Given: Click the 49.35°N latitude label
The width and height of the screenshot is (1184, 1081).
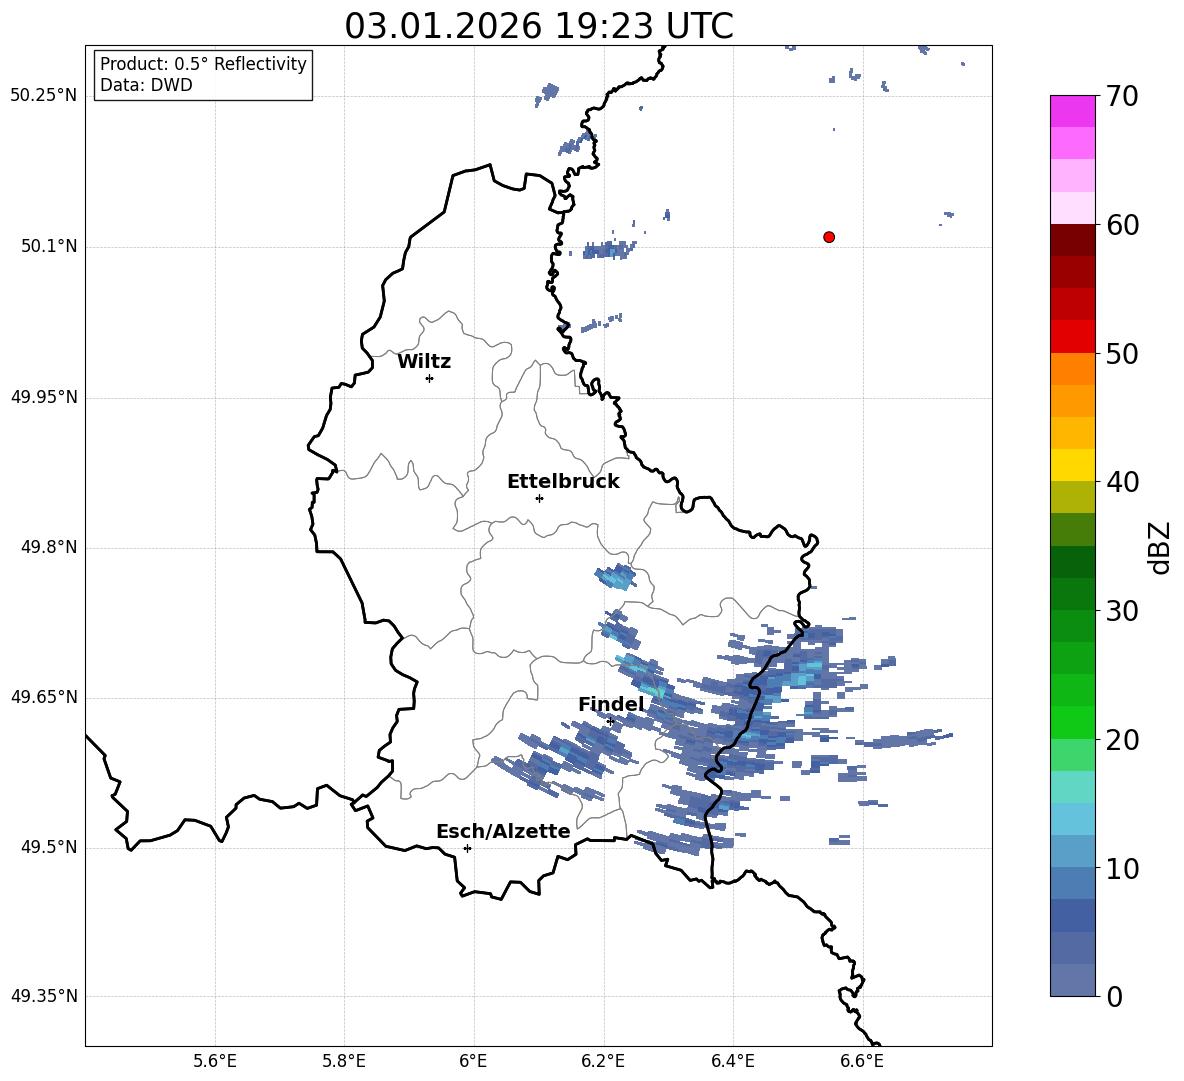Looking at the screenshot, I should pos(43,996).
